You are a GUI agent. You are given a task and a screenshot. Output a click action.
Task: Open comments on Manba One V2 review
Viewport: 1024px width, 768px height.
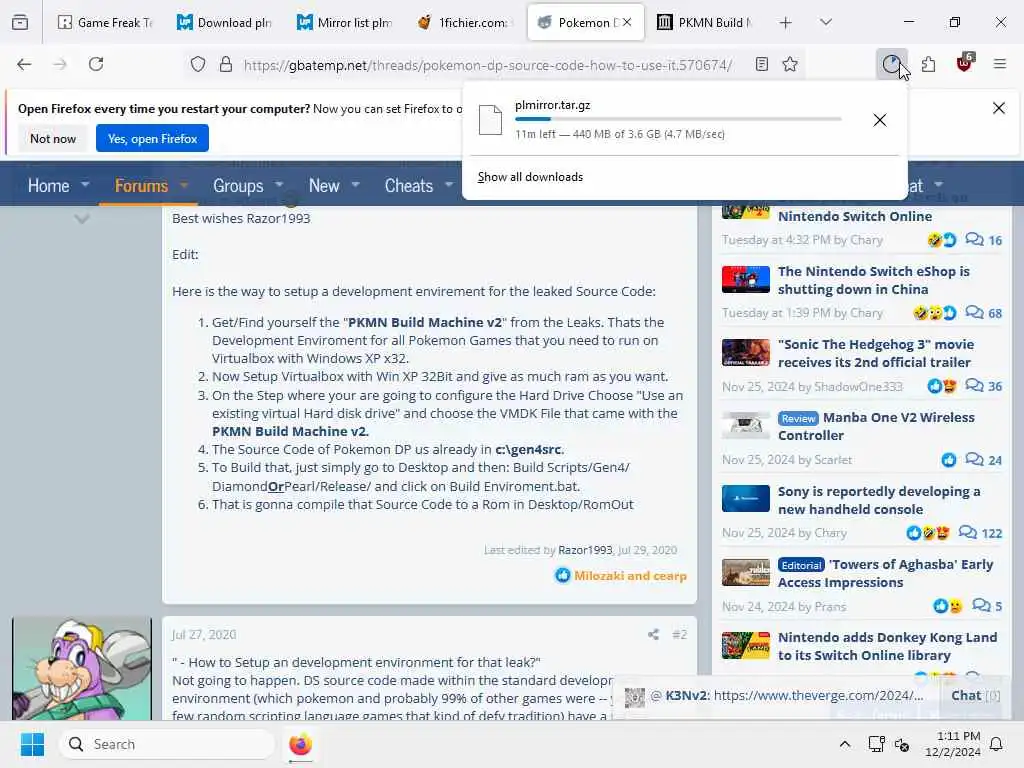[x=984, y=460]
